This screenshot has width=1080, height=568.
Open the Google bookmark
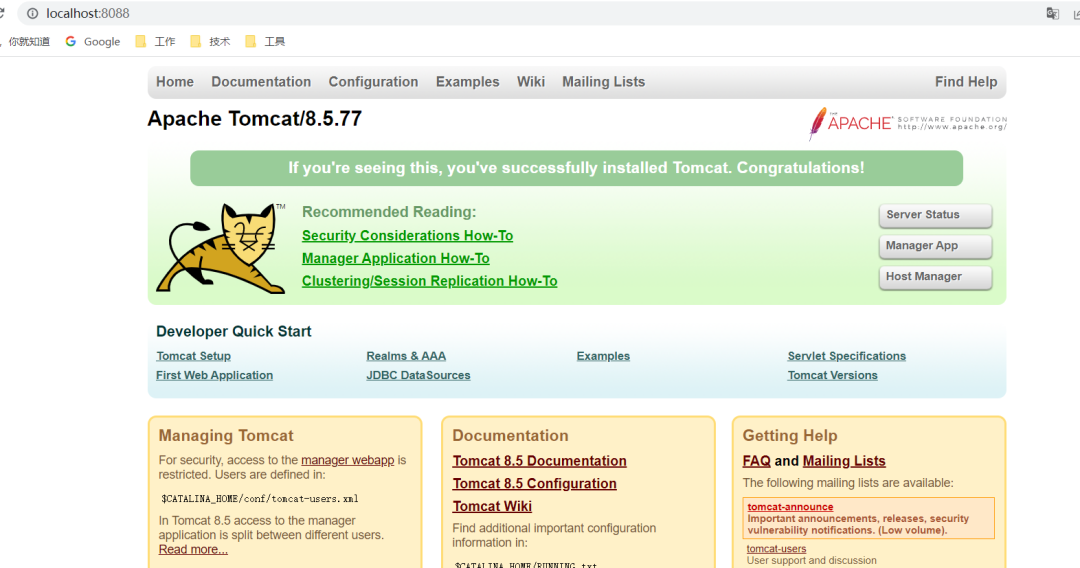tap(93, 41)
